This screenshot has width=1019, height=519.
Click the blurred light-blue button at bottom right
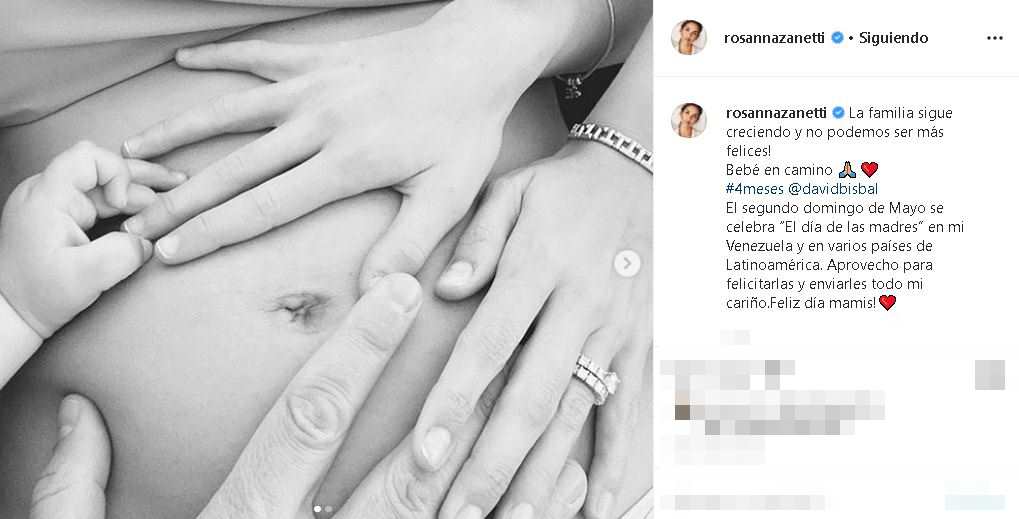(x=975, y=501)
